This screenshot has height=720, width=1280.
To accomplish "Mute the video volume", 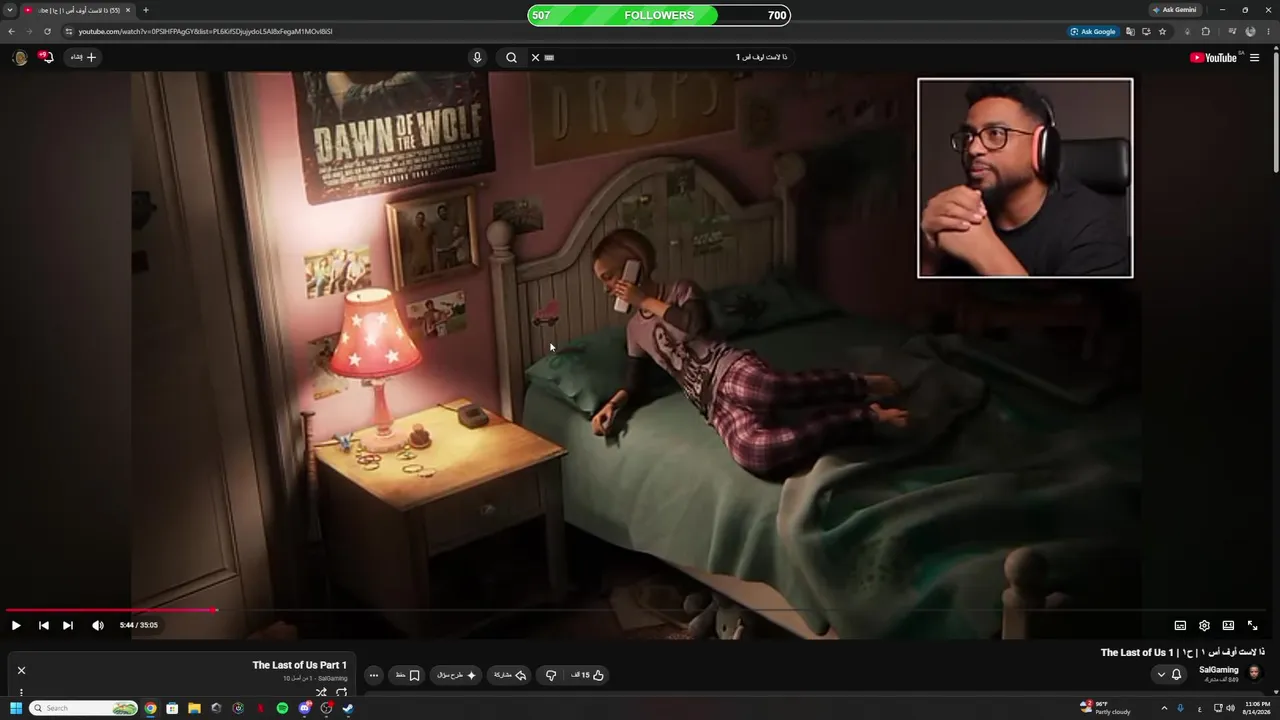I will 98,625.
